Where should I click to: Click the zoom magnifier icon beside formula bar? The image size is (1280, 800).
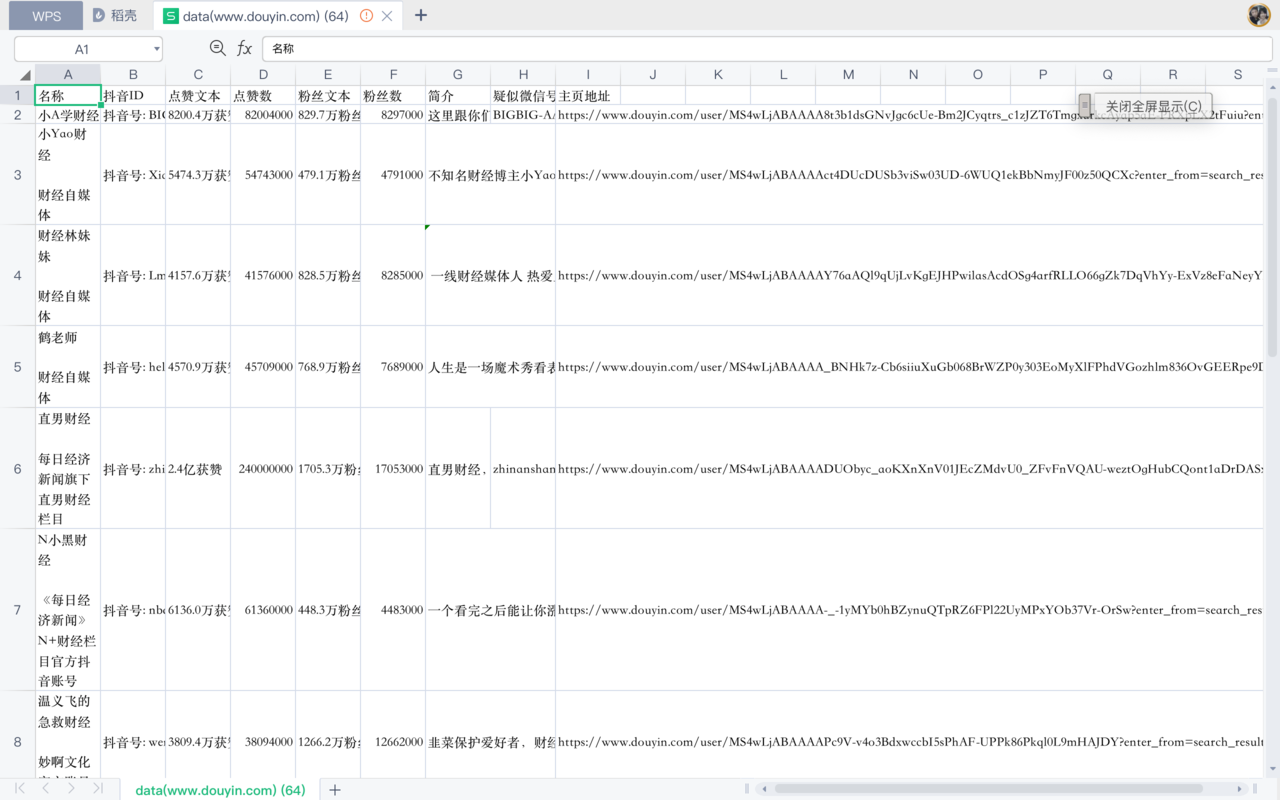(217, 48)
